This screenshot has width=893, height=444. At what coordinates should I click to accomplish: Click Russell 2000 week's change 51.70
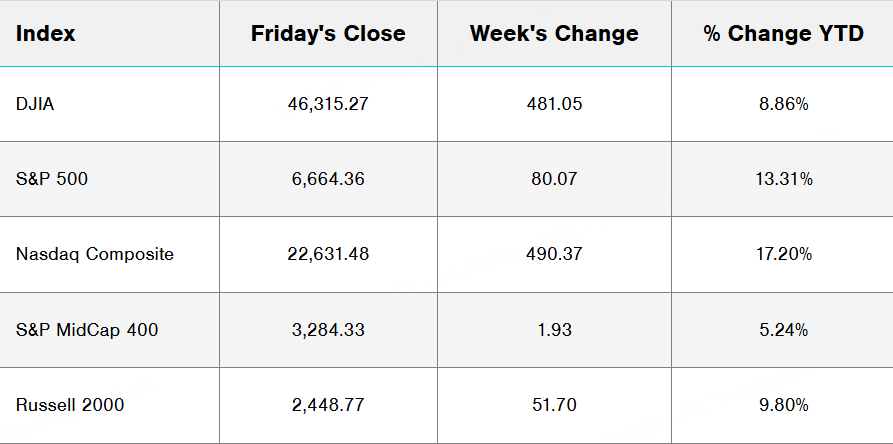(554, 404)
